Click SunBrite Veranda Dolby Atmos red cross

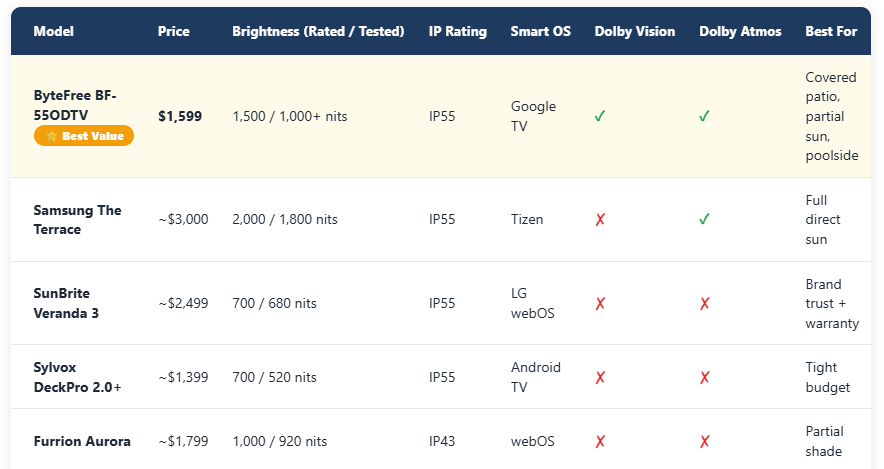point(704,303)
